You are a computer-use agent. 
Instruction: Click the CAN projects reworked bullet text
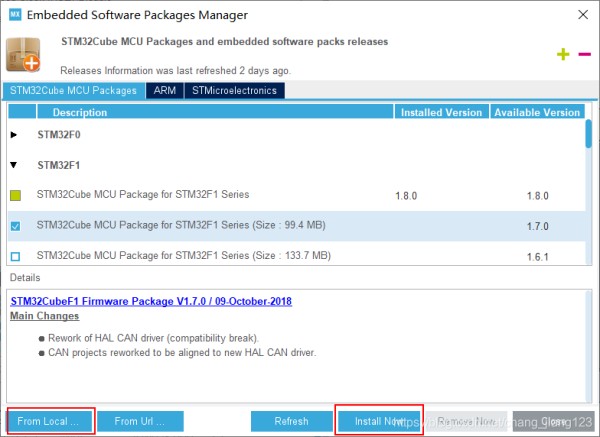pyautogui.click(x=182, y=352)
